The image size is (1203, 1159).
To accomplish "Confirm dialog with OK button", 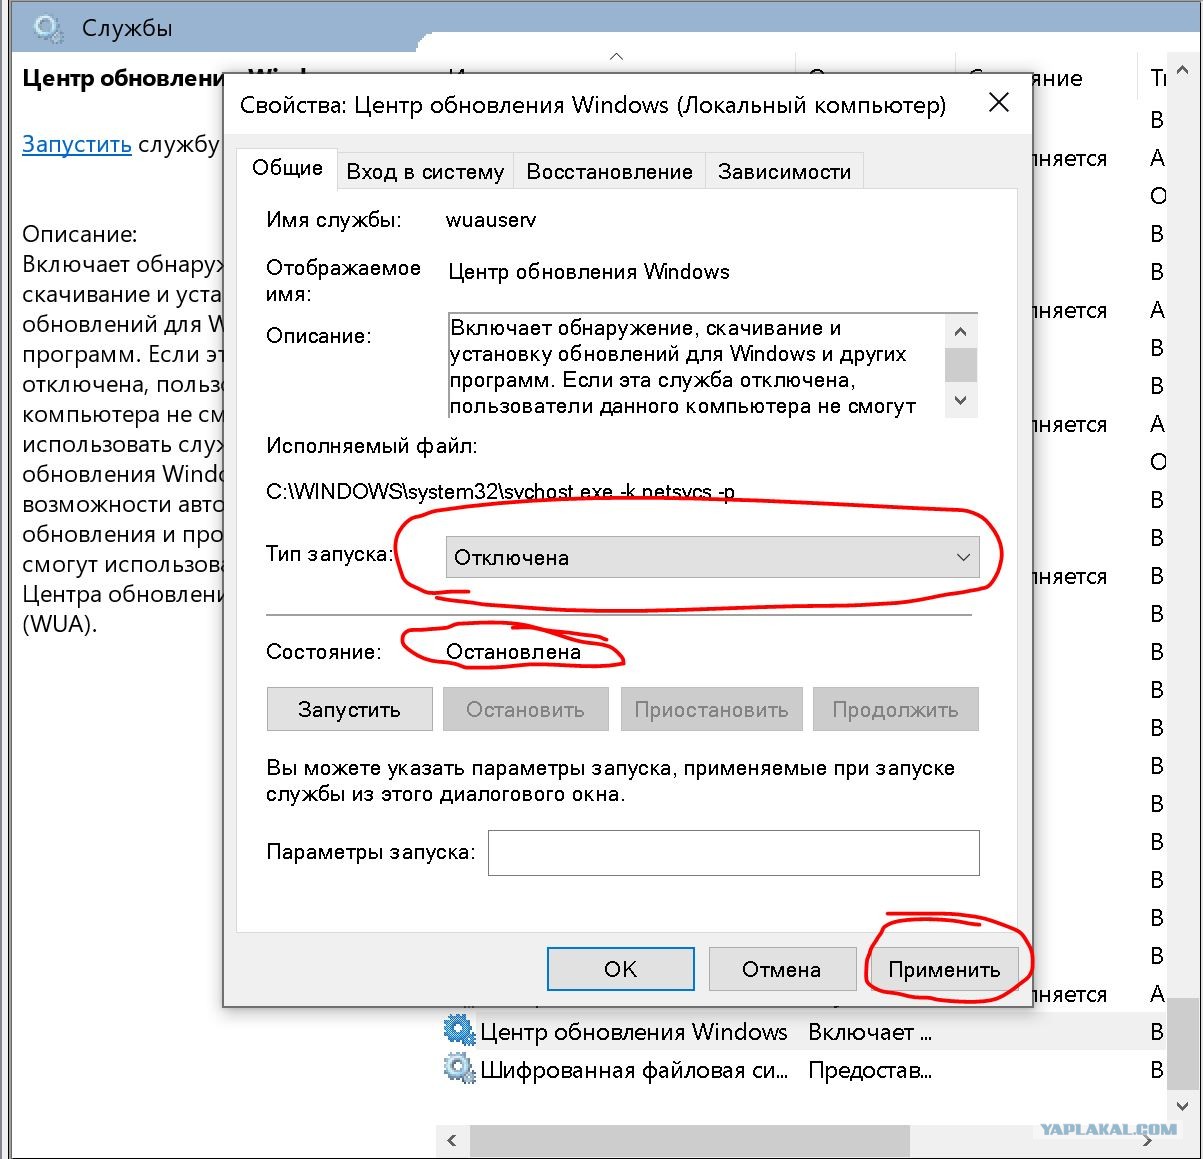I will (620, 969).
